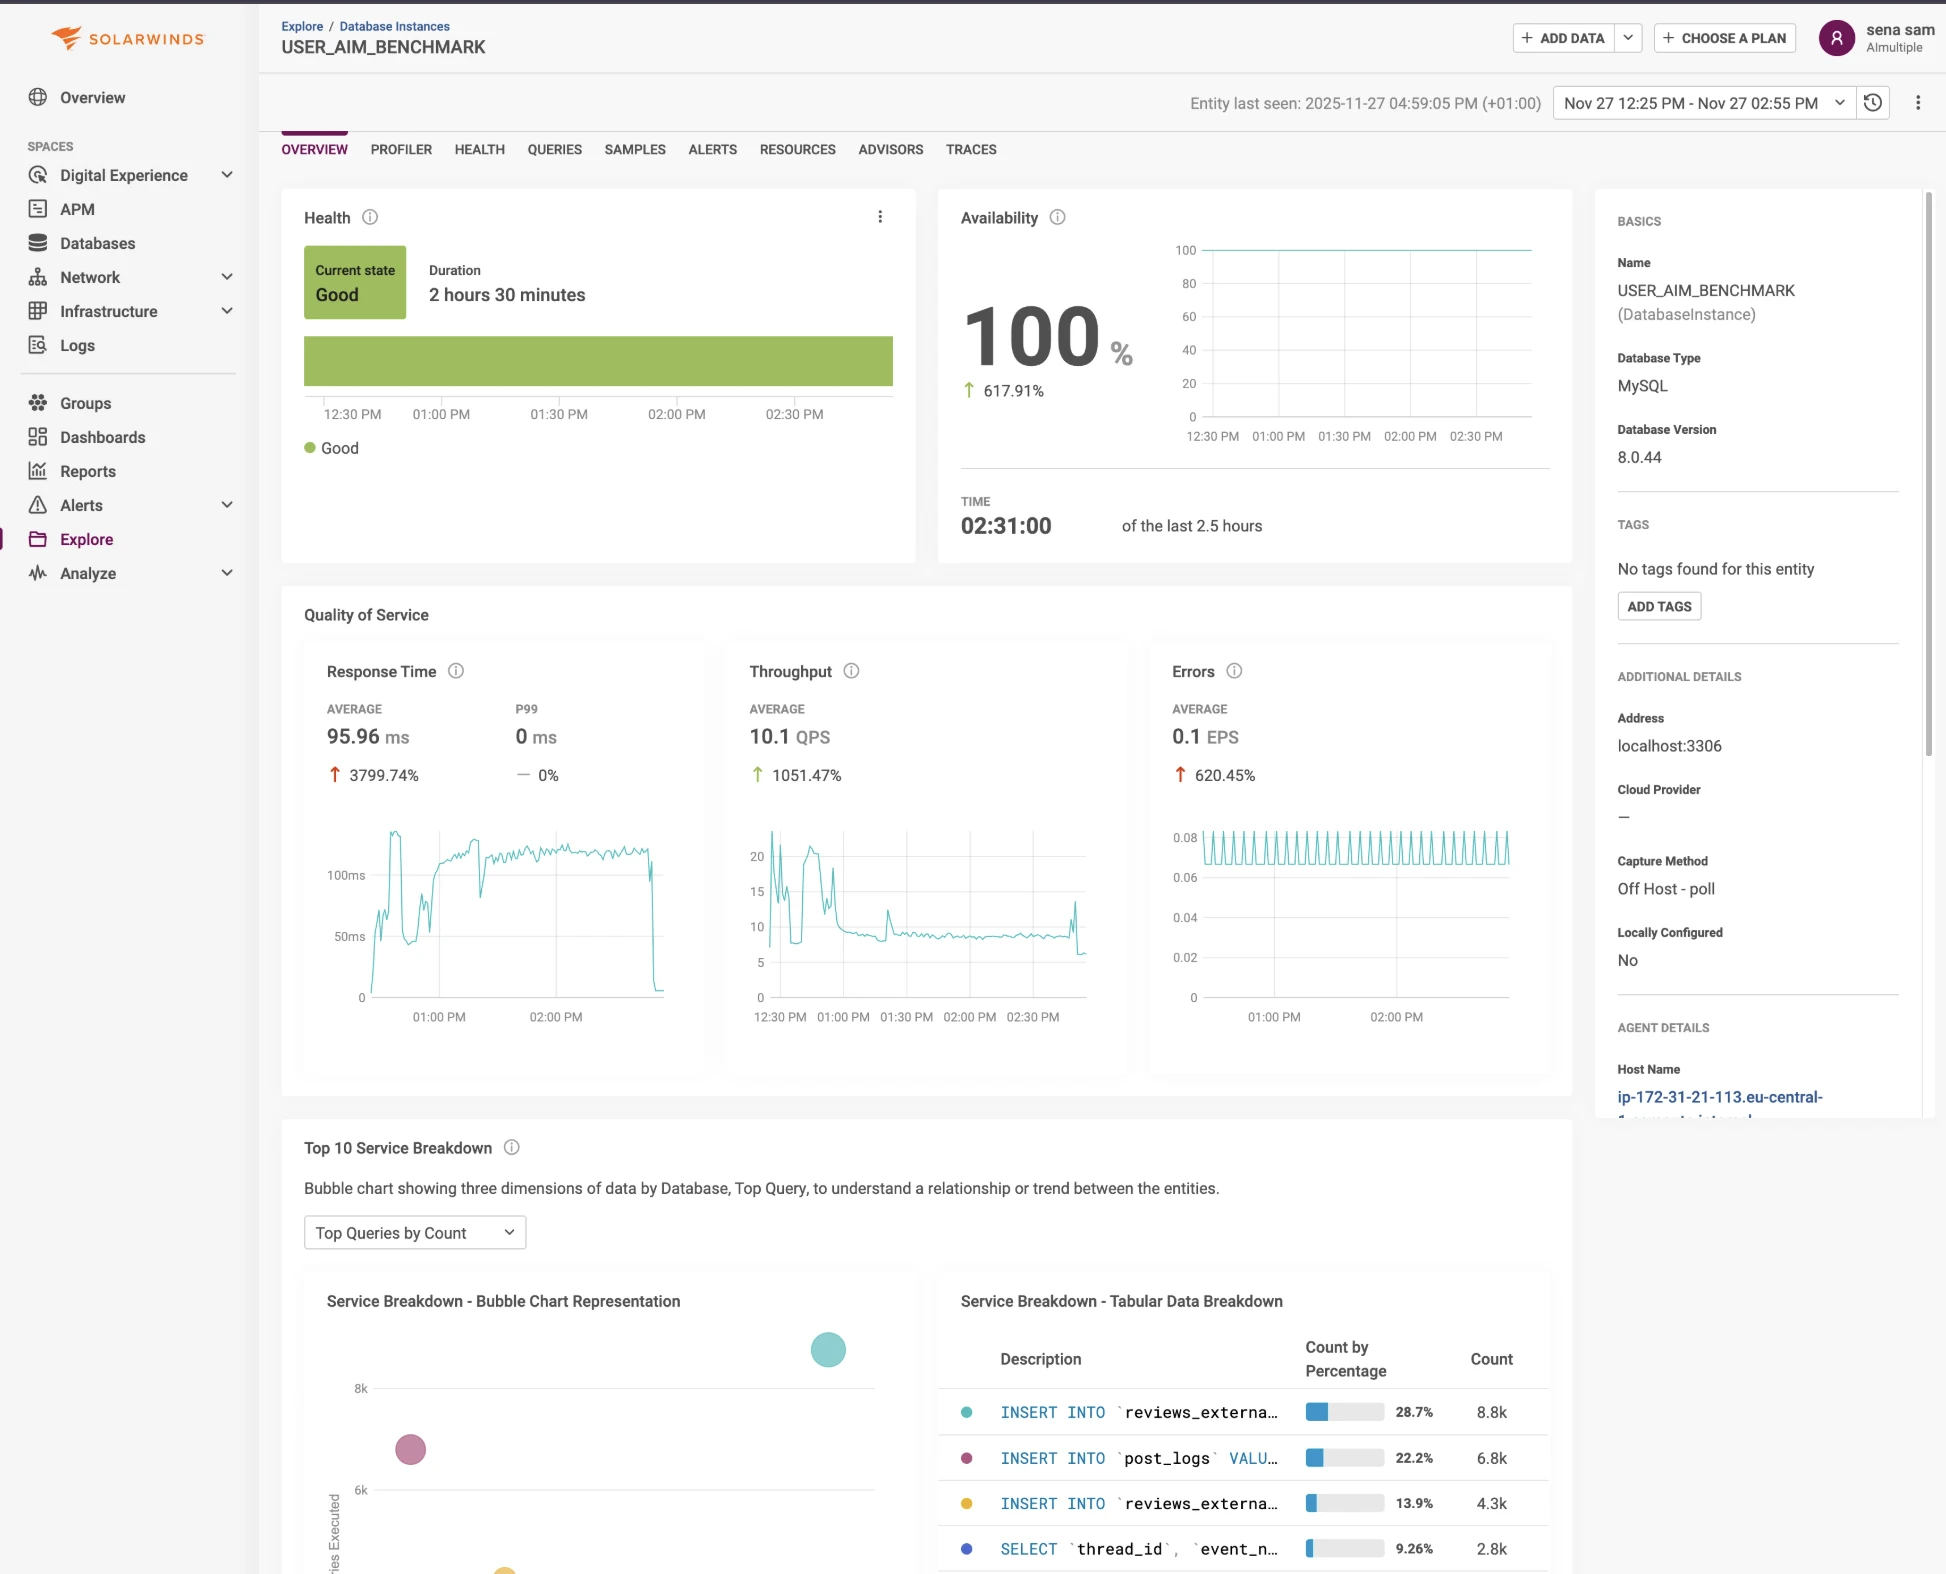
Task: Open the ip-172-31-21-113 host name link
Action: pos(1720,1098)
